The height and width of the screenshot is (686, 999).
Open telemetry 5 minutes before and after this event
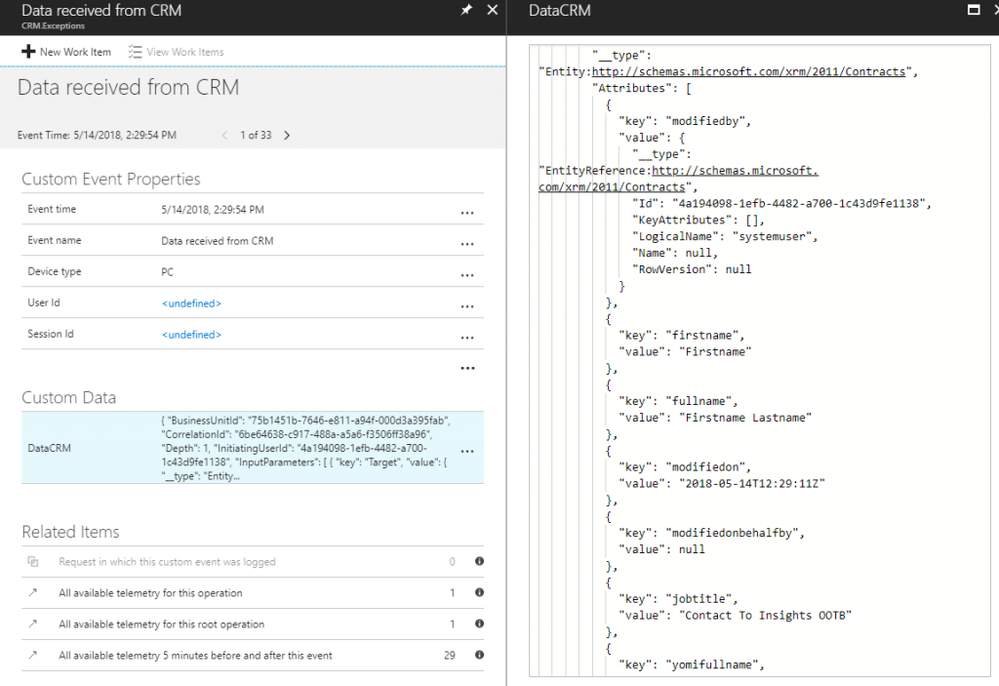(196, 655)
